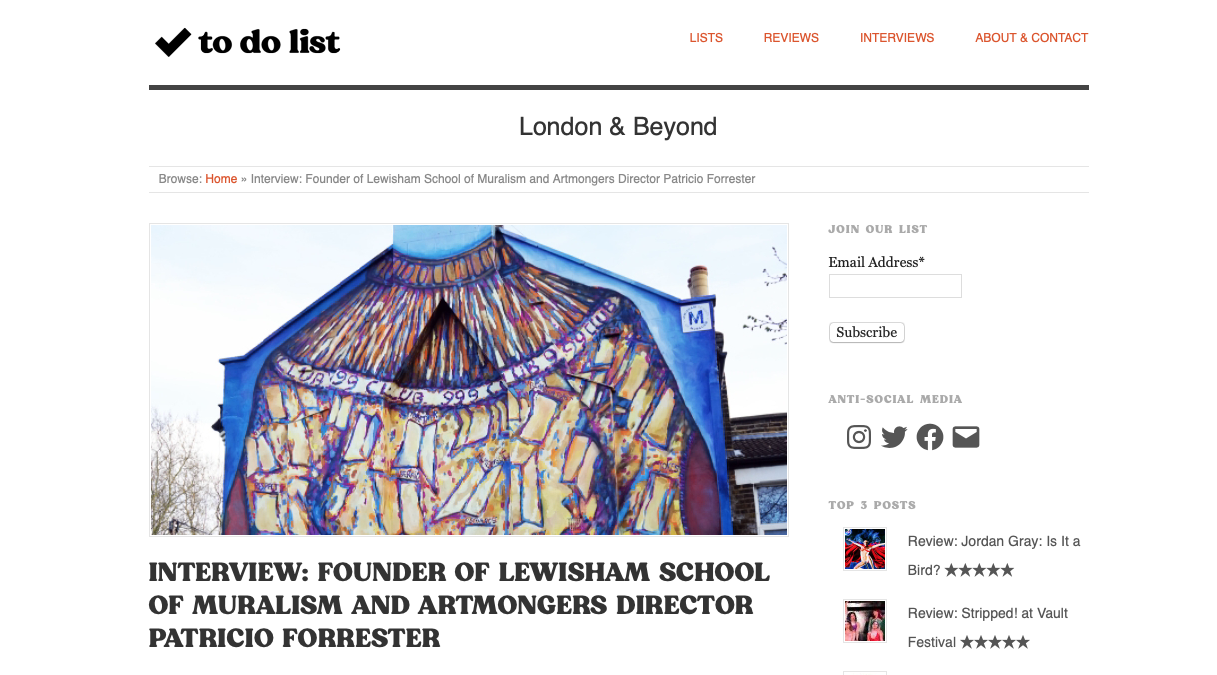
Task: Click the mural featured image
Action: tap(469, 380)
